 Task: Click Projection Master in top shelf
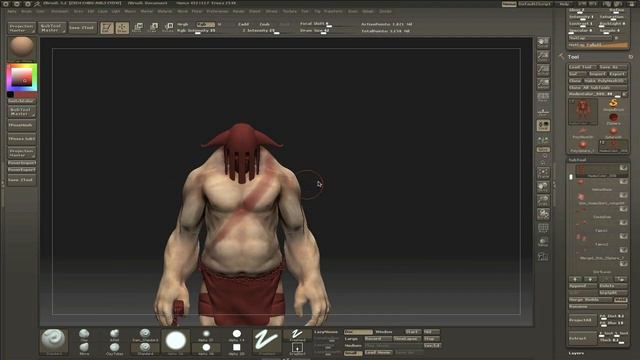(21, 28)
